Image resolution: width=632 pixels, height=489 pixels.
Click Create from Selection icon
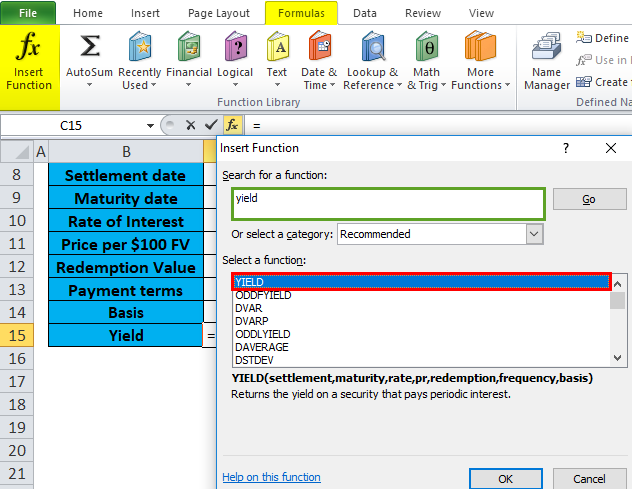click(x=584, y=82)
